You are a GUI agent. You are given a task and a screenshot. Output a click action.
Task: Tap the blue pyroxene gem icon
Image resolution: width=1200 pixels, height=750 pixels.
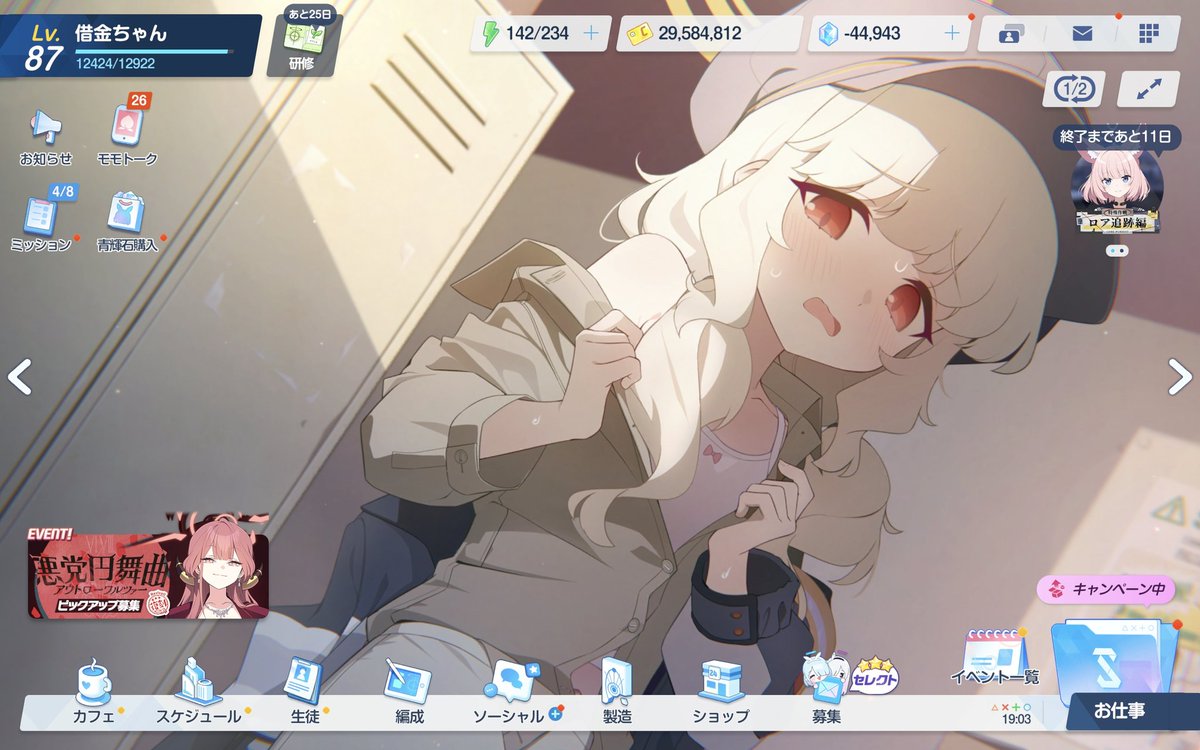point(826,33)
